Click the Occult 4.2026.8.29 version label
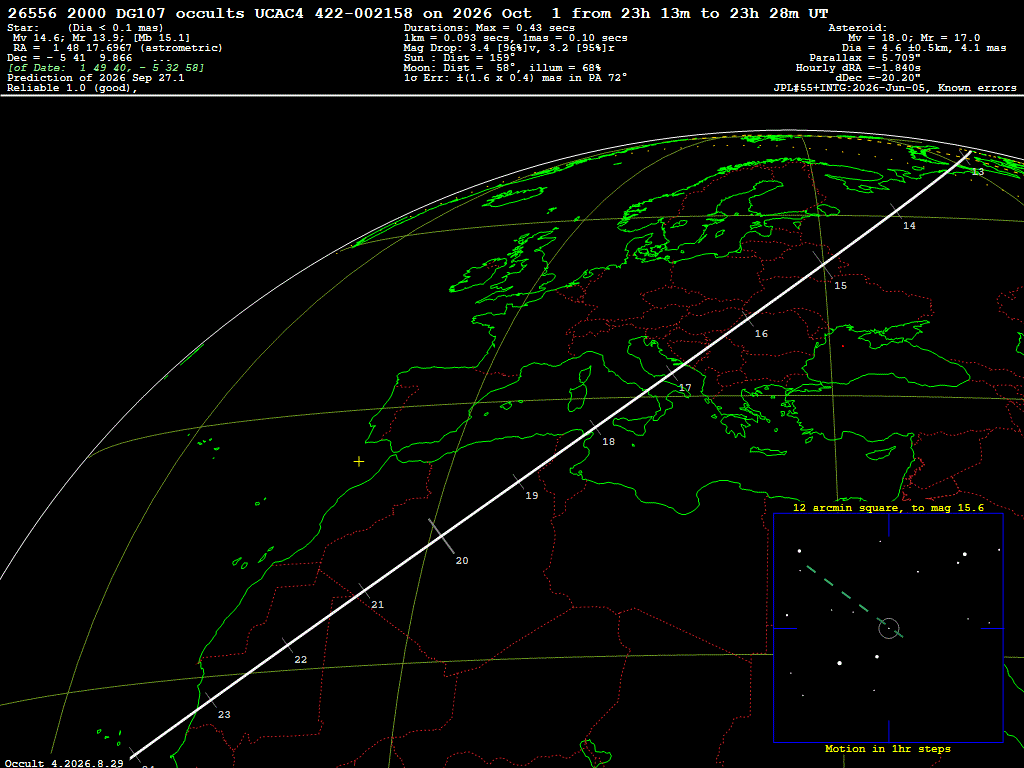Screen dimensions: 1024x768 pos(65,763)
